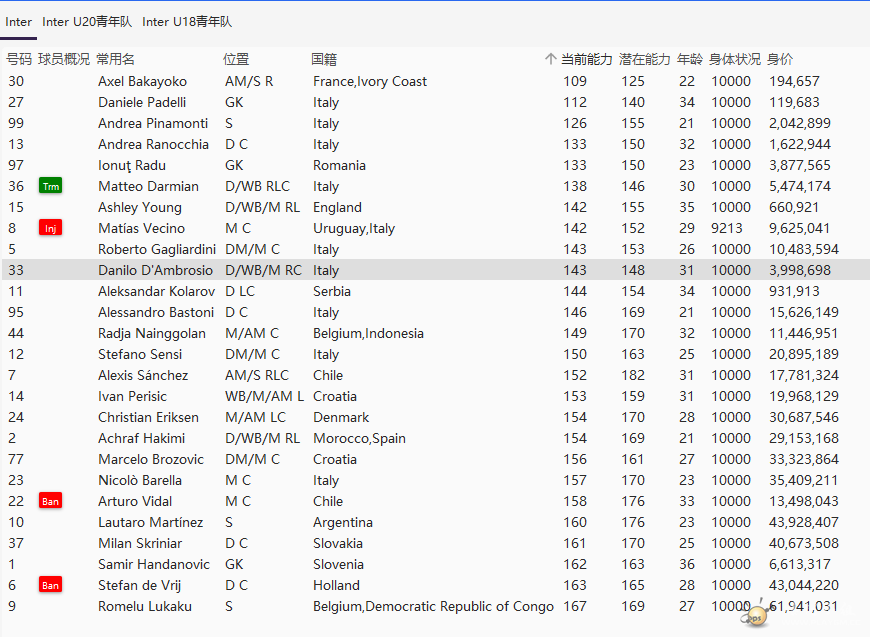The width and height of the screenshot is (870, 637).
Task: Sort by the 球员概况 column header
Action: tap(64, 59)
